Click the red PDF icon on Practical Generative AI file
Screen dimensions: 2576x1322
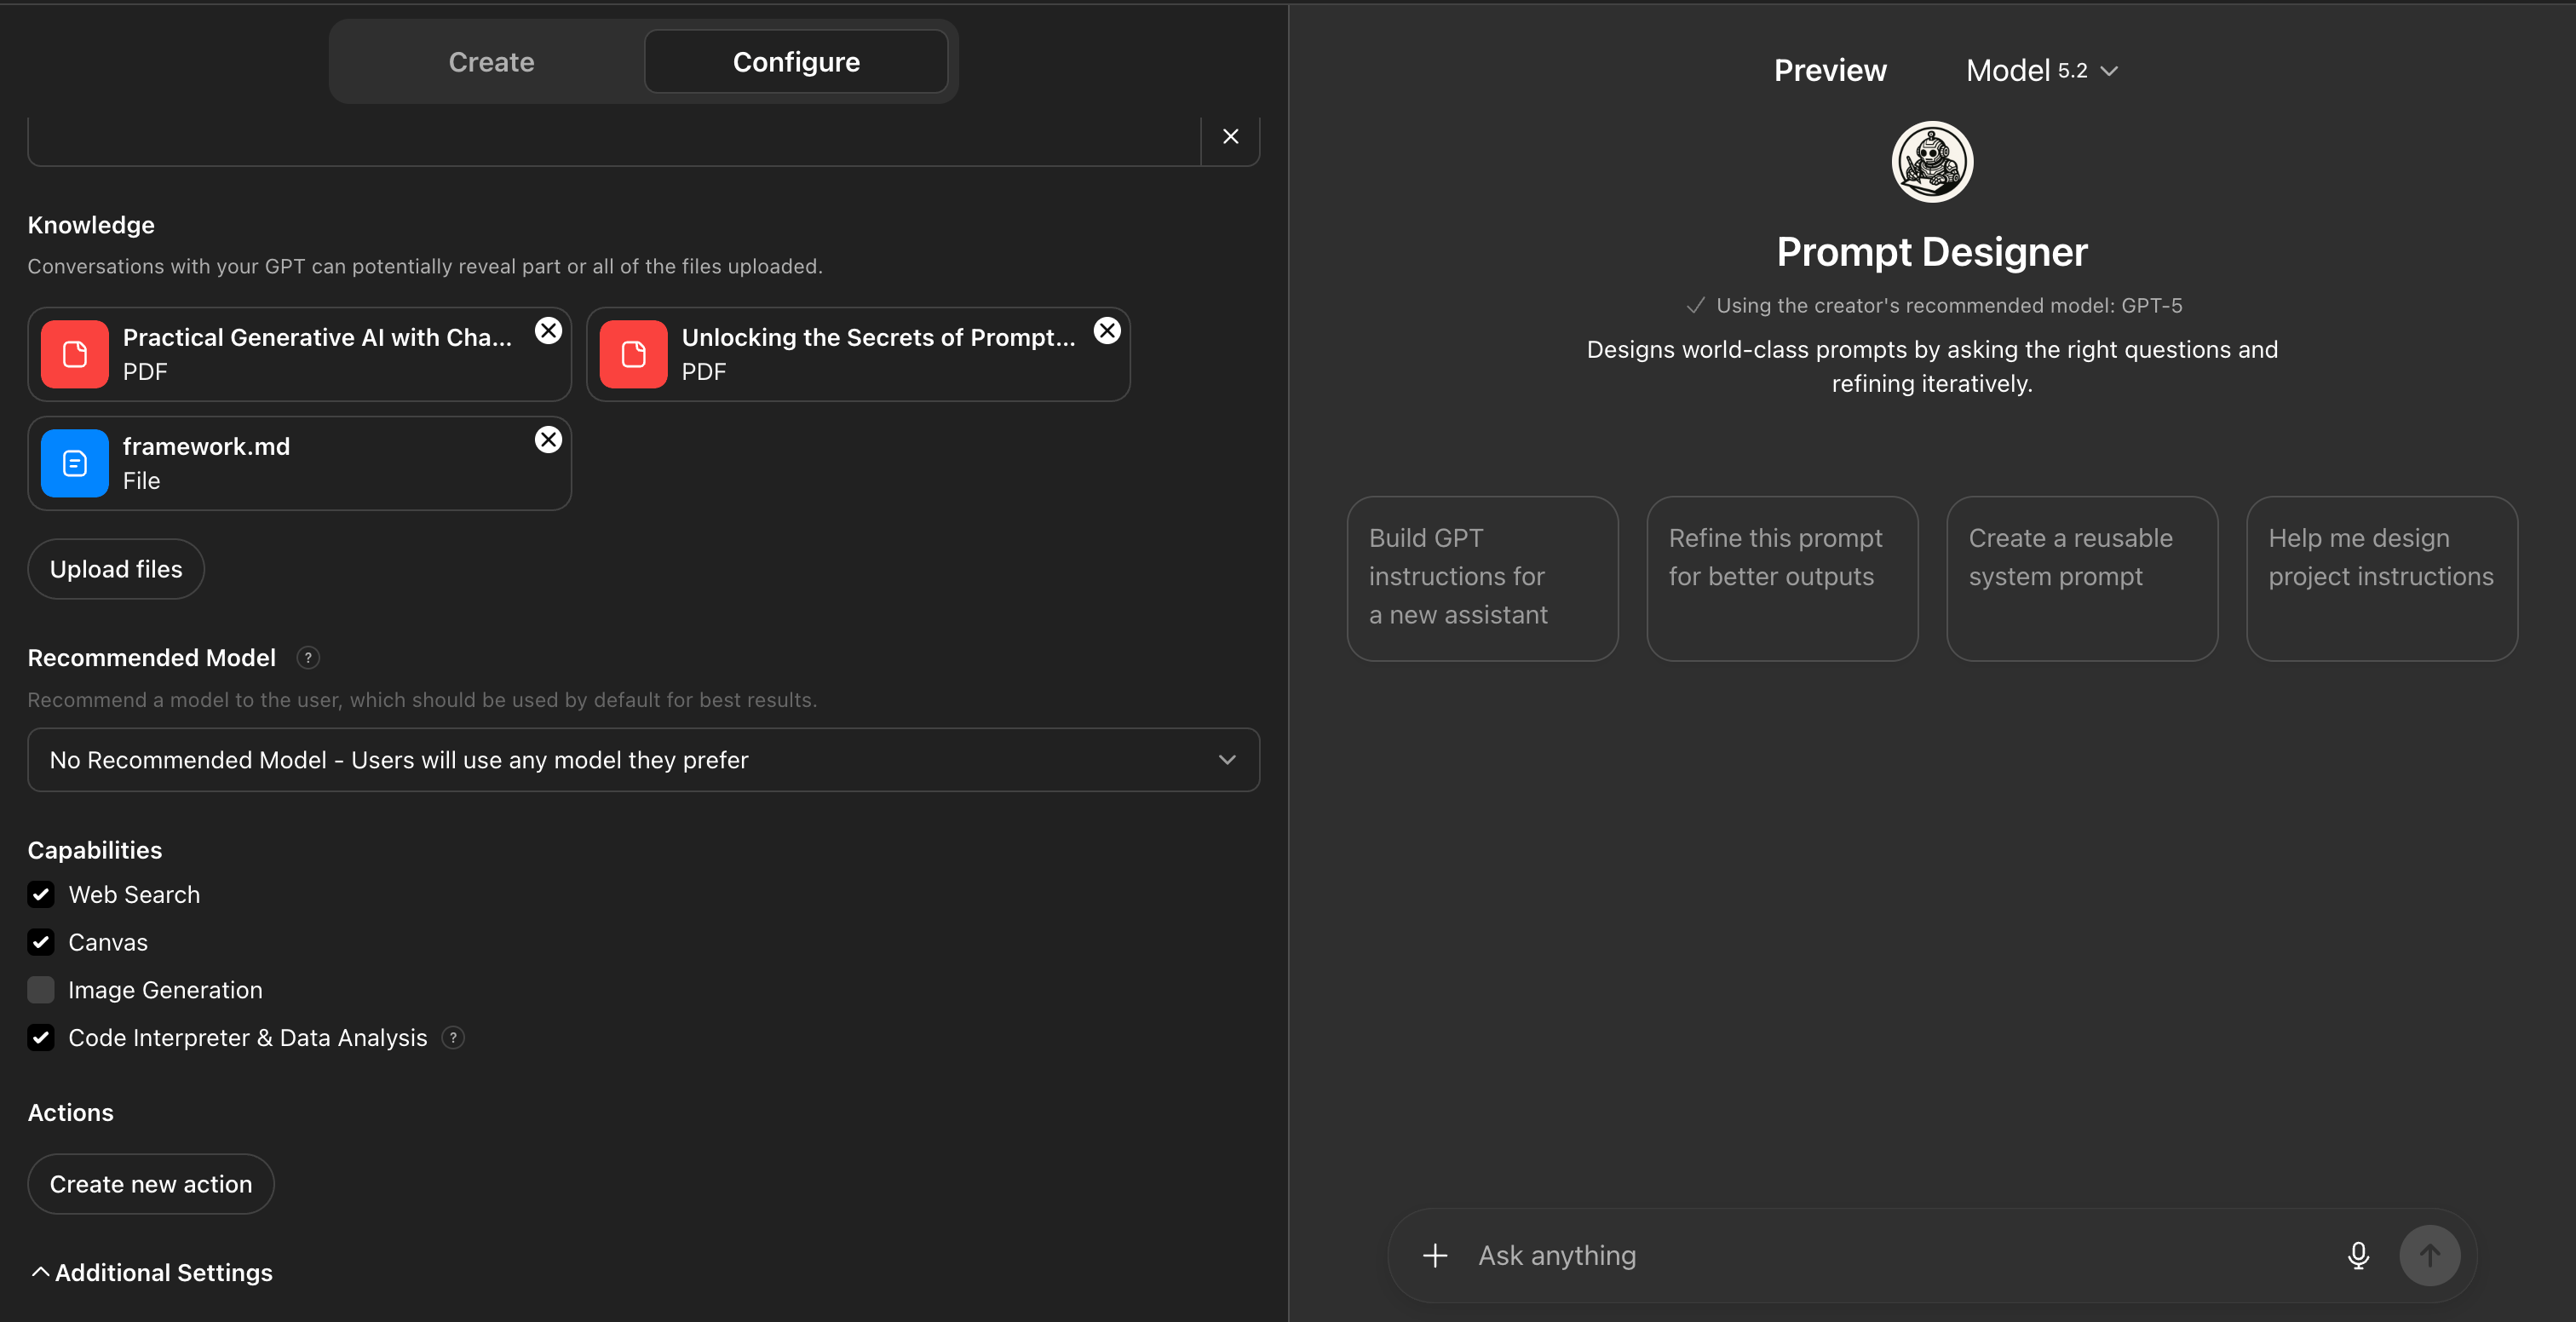point(73,354)
